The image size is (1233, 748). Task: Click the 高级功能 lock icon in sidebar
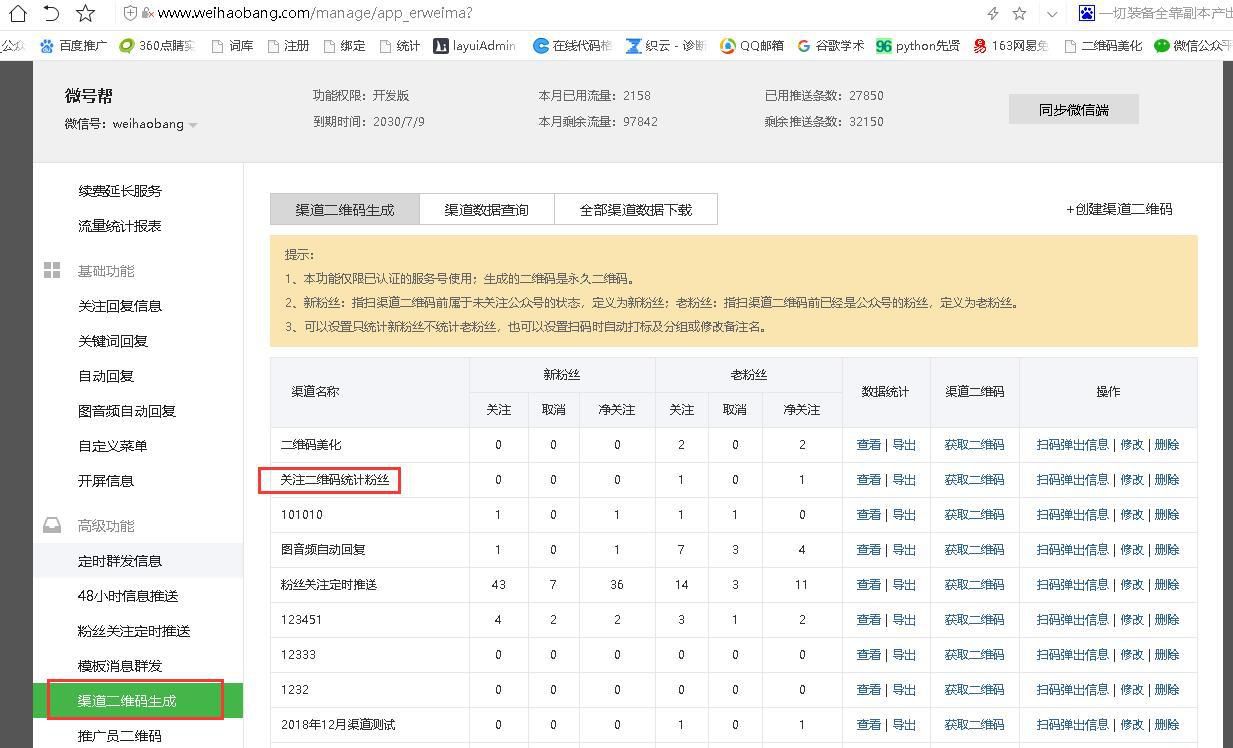tap(51, 525)
